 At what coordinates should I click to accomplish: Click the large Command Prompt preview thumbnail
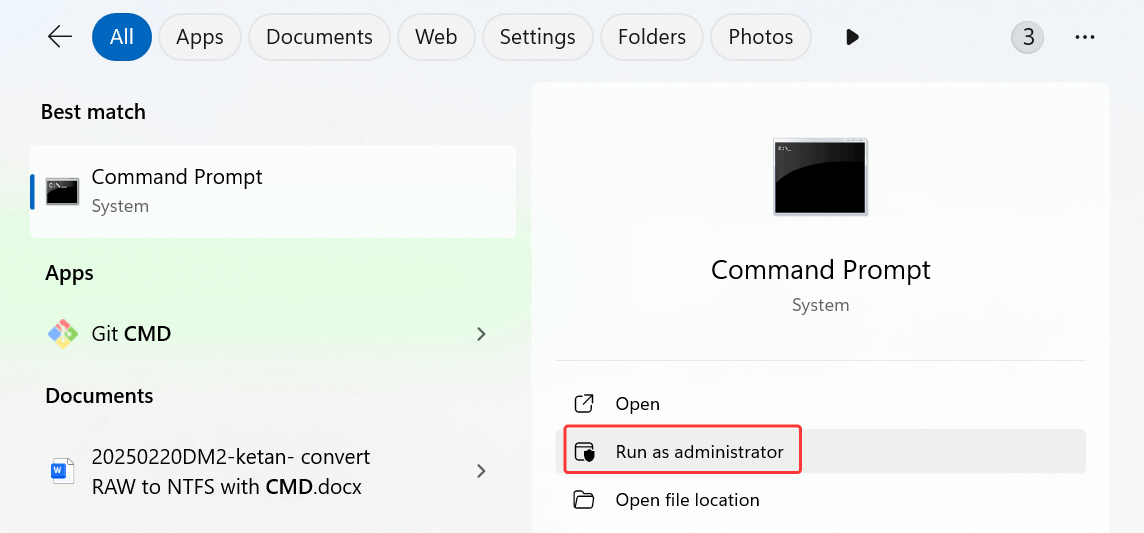(x=820, y=177)
